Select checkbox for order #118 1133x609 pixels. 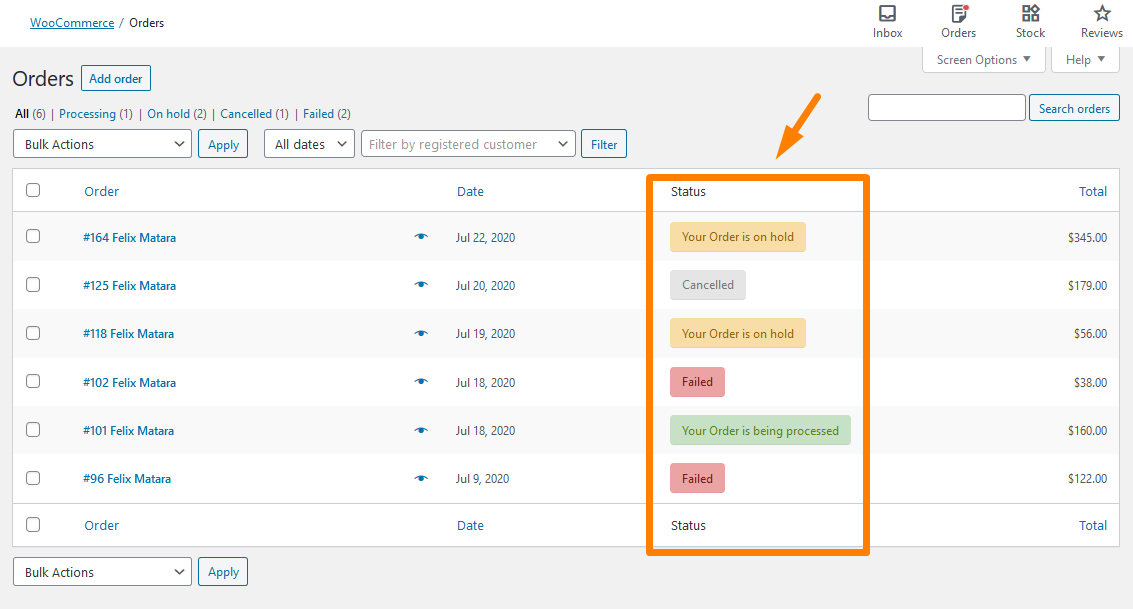point(33,333)
